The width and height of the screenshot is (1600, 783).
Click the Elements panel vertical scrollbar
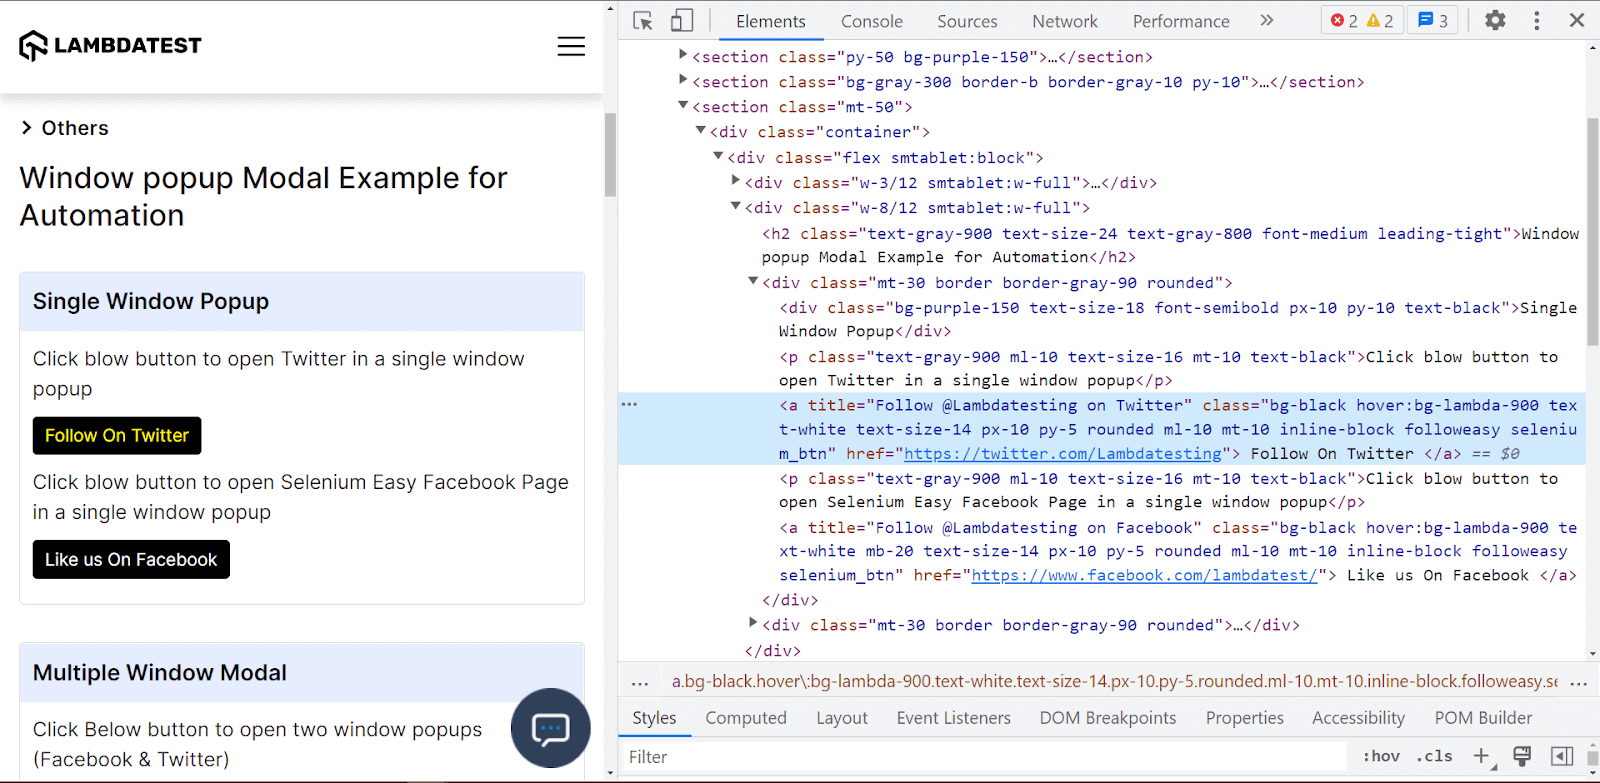tap(1593, 232)
